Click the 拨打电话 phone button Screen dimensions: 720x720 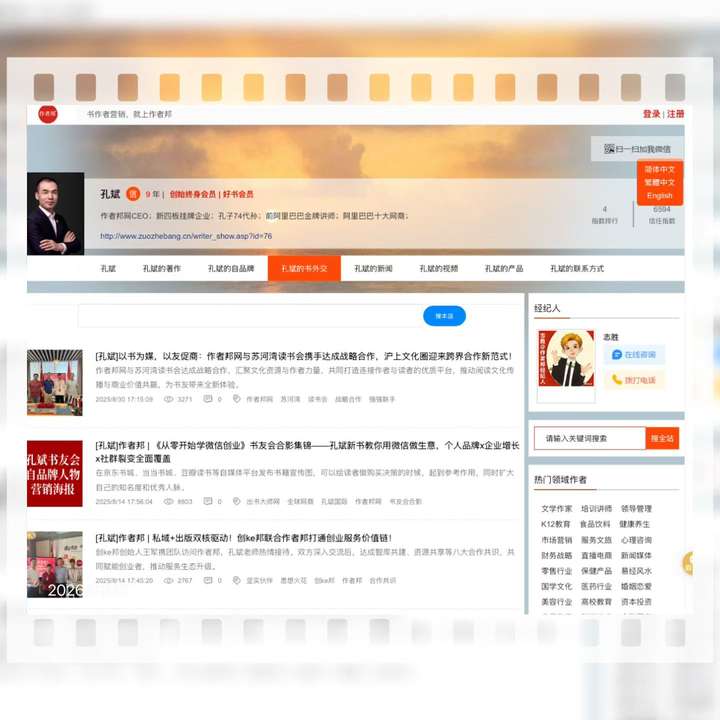(x=634, y=380)
